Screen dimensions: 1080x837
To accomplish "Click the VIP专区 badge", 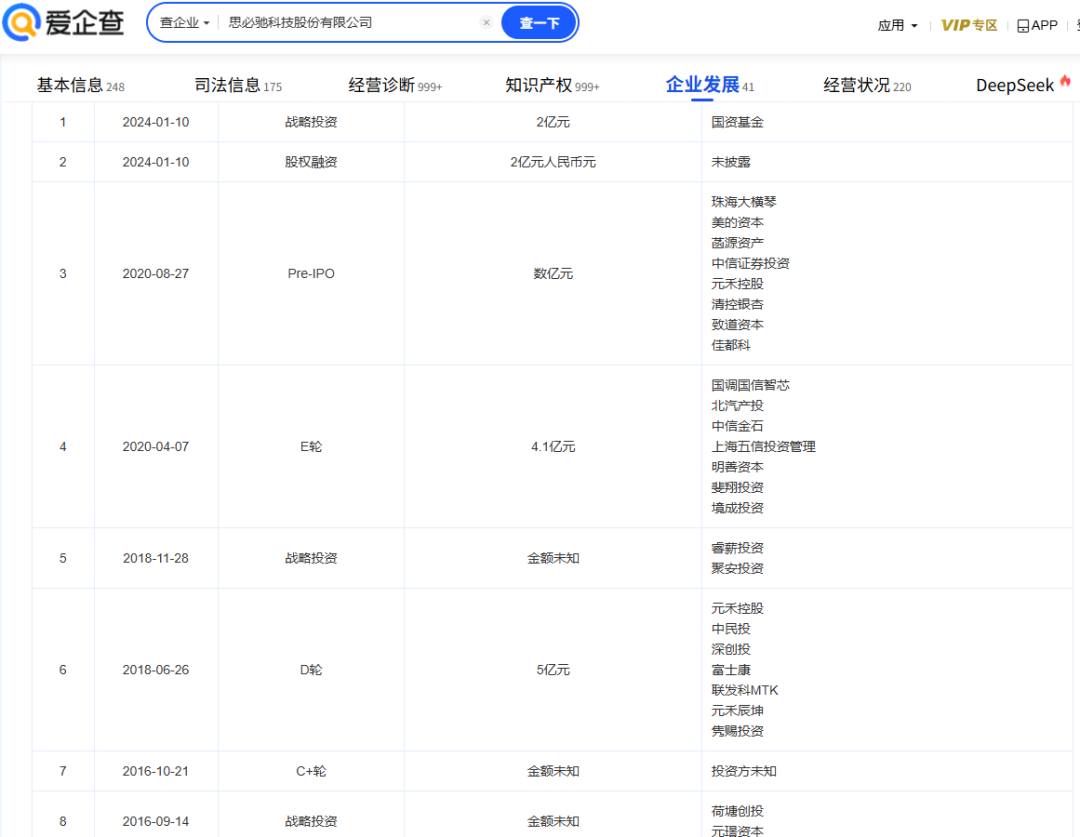I will (x=969, y=25).
